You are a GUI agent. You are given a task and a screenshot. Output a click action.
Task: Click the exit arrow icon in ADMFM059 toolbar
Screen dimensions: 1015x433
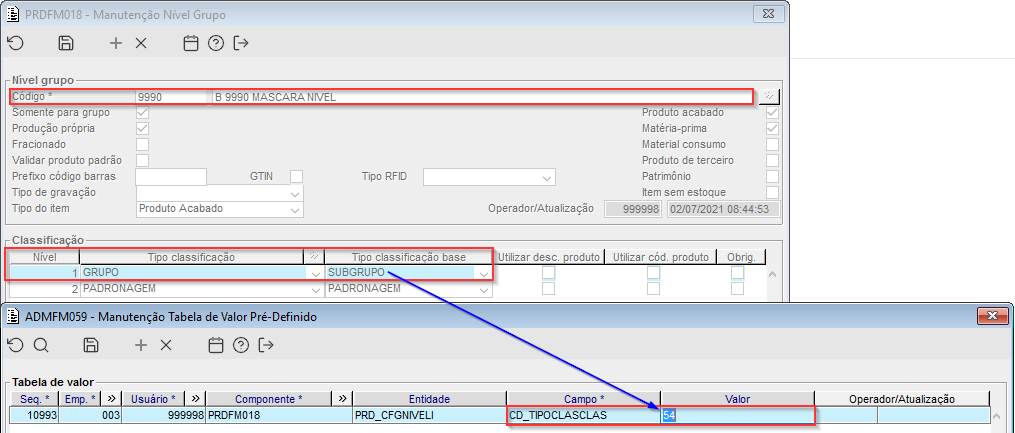pos(265,345)
